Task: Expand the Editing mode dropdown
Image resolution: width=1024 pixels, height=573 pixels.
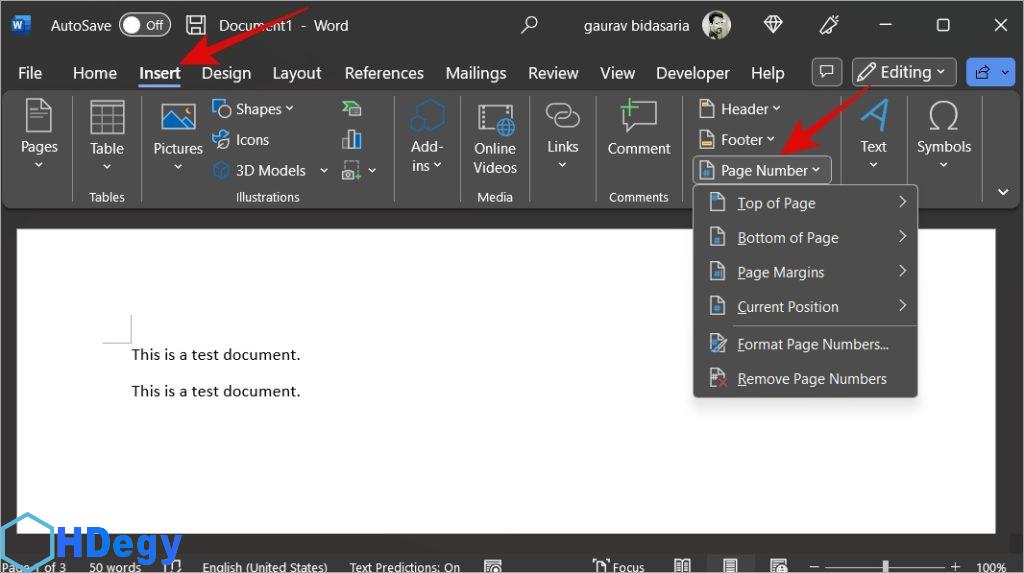Action: point(904,72)
